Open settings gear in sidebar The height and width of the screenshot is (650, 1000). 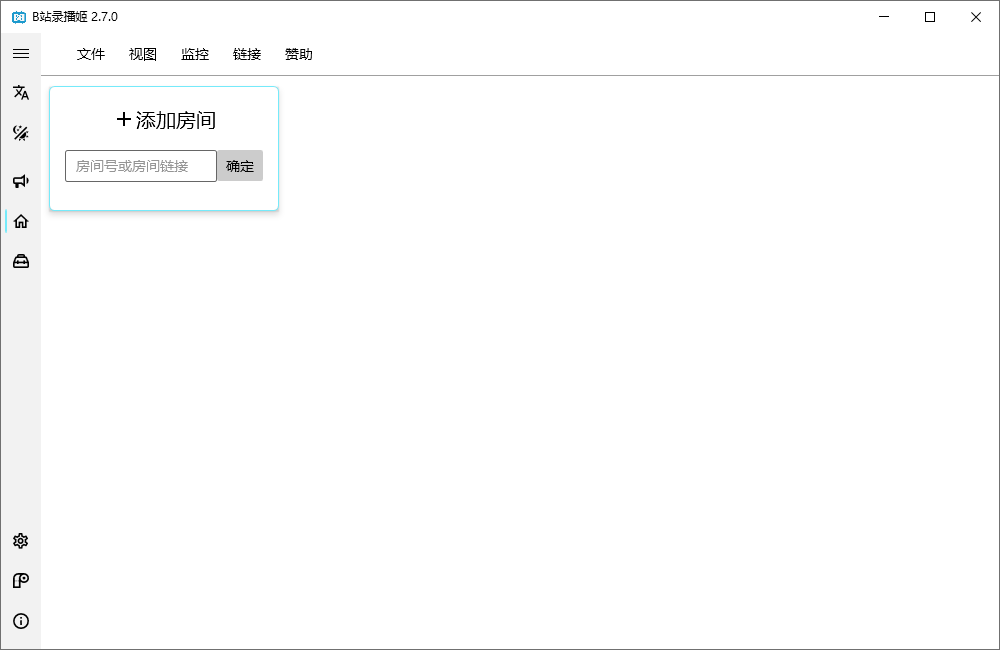pyautogui.click(x=21, y=541)
